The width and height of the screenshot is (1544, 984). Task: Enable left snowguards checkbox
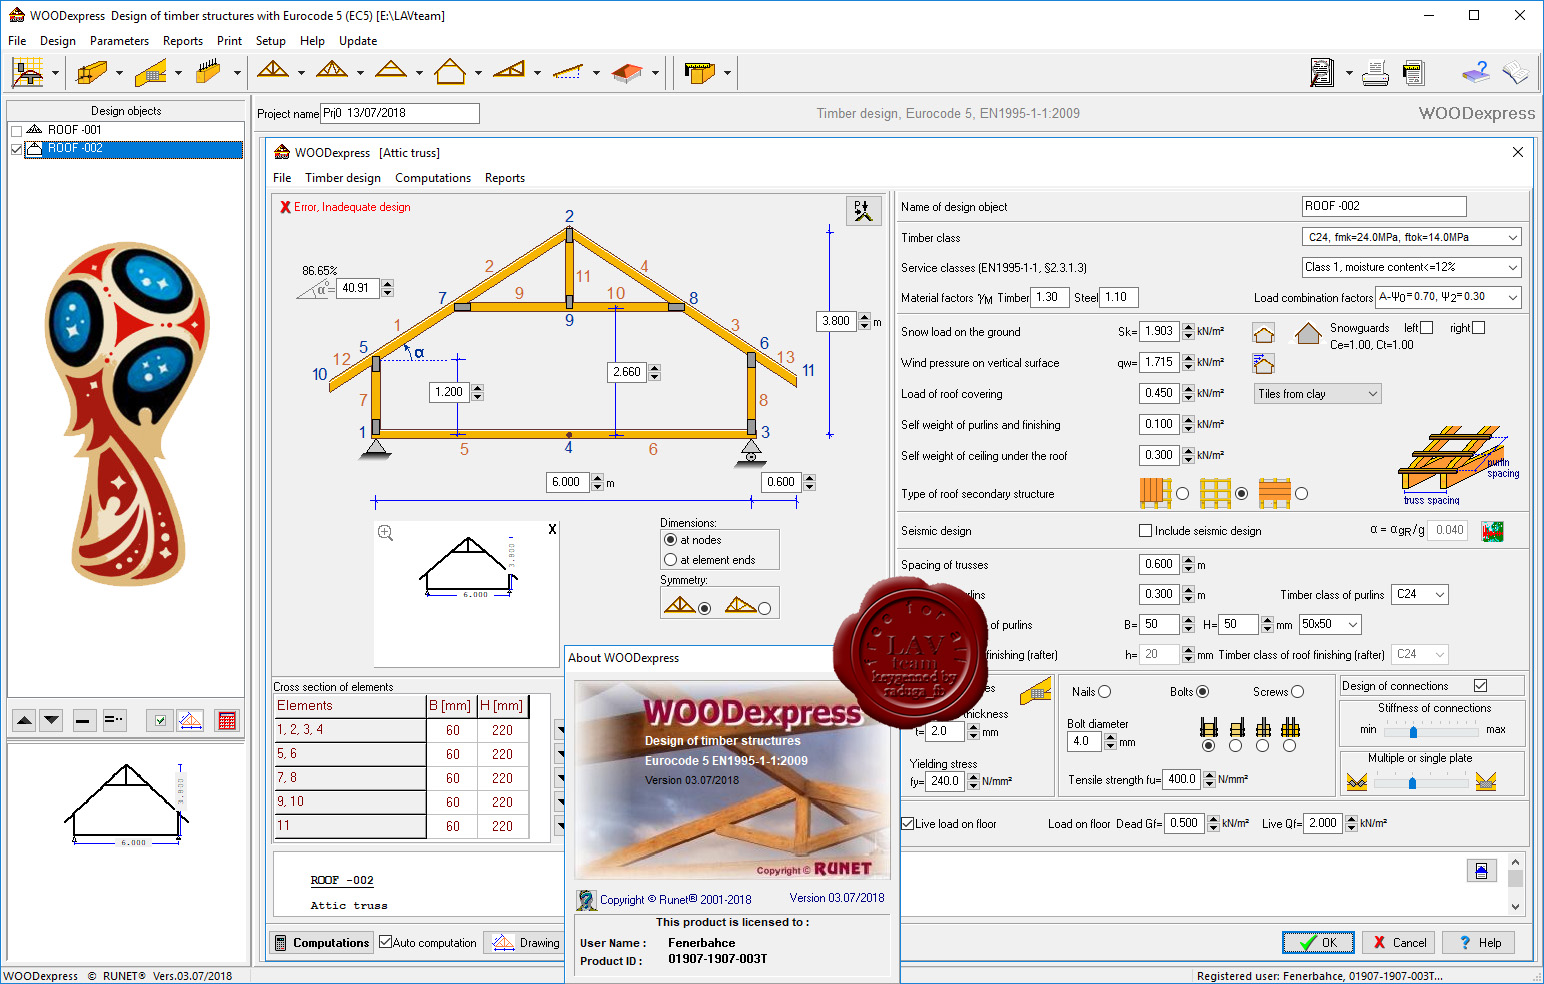click(1427, 328)
